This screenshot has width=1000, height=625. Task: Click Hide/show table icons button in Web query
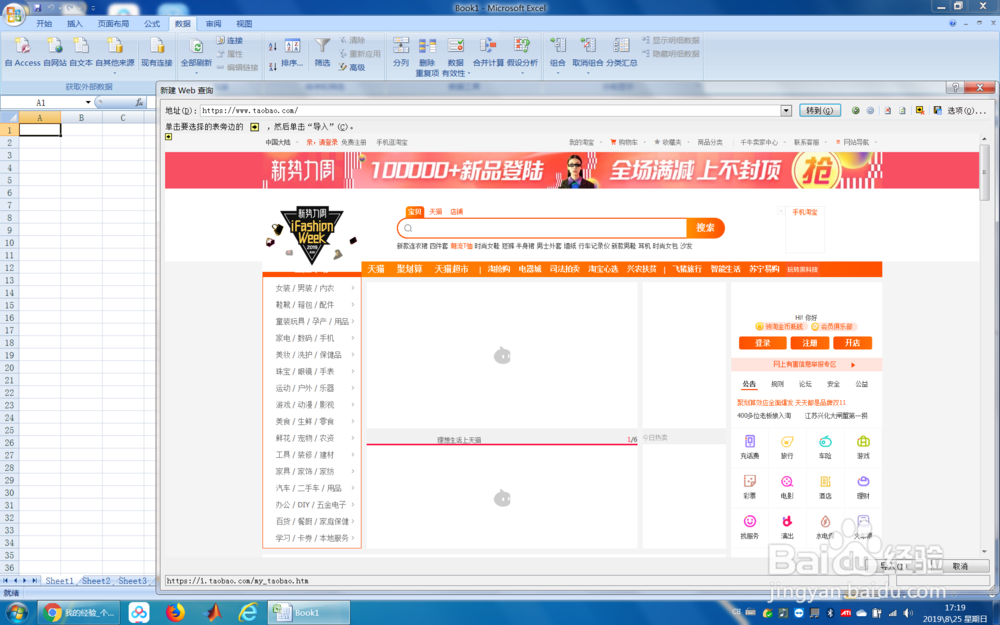920,110
